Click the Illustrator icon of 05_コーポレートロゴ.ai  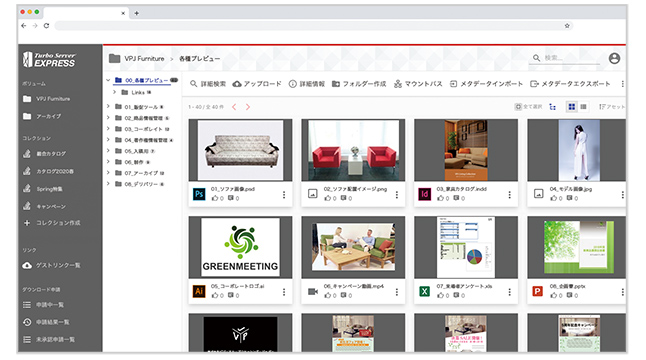(199, 291)
